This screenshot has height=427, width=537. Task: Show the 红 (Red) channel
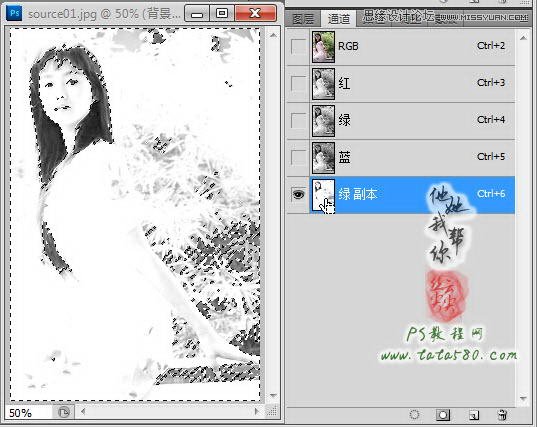[x=298, y=83]
